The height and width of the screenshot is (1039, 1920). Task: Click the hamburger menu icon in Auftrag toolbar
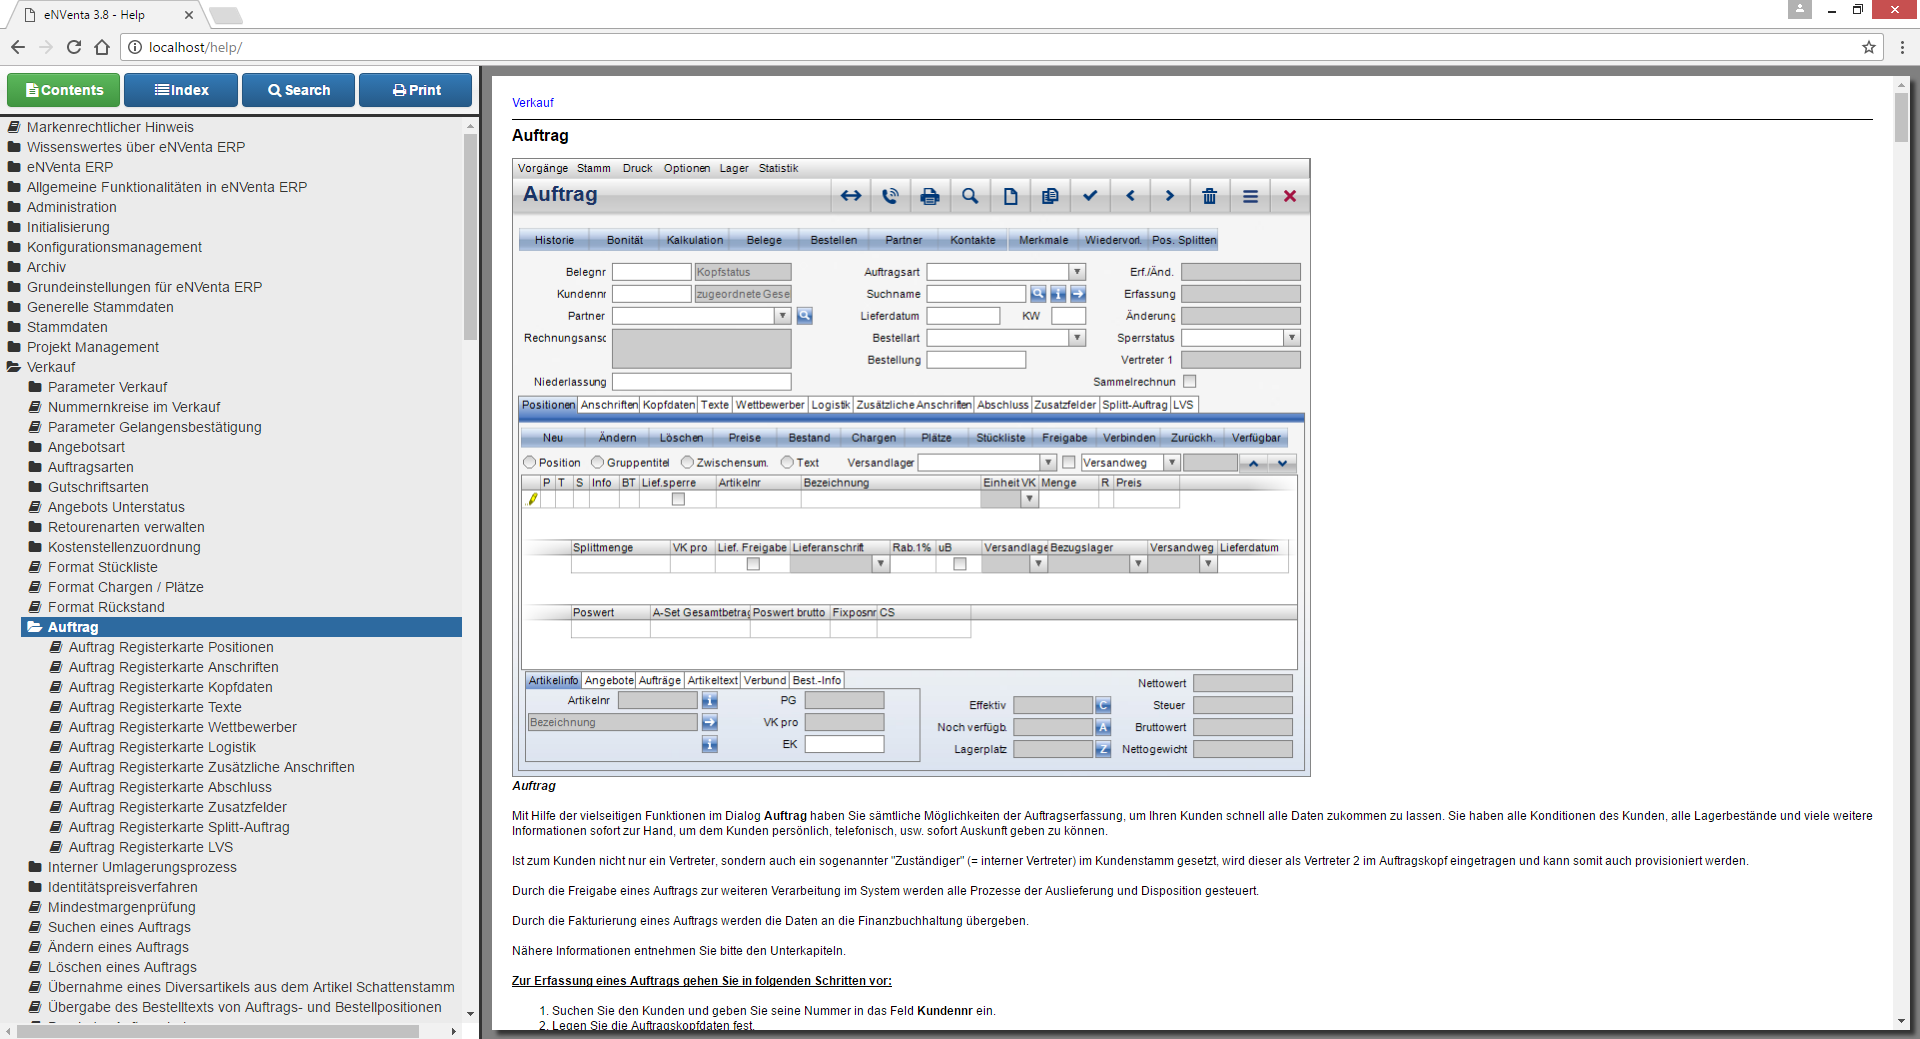(x=1250, y=196)
